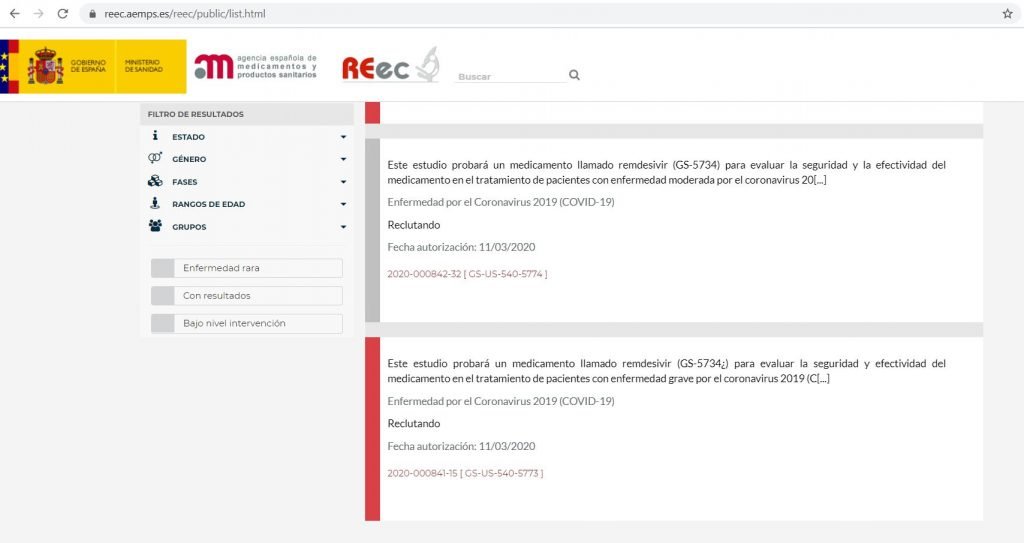This screenshot has width=1024, height=543.
Task: Enable the Con resultados filter
Action: (x=246, y=296)
